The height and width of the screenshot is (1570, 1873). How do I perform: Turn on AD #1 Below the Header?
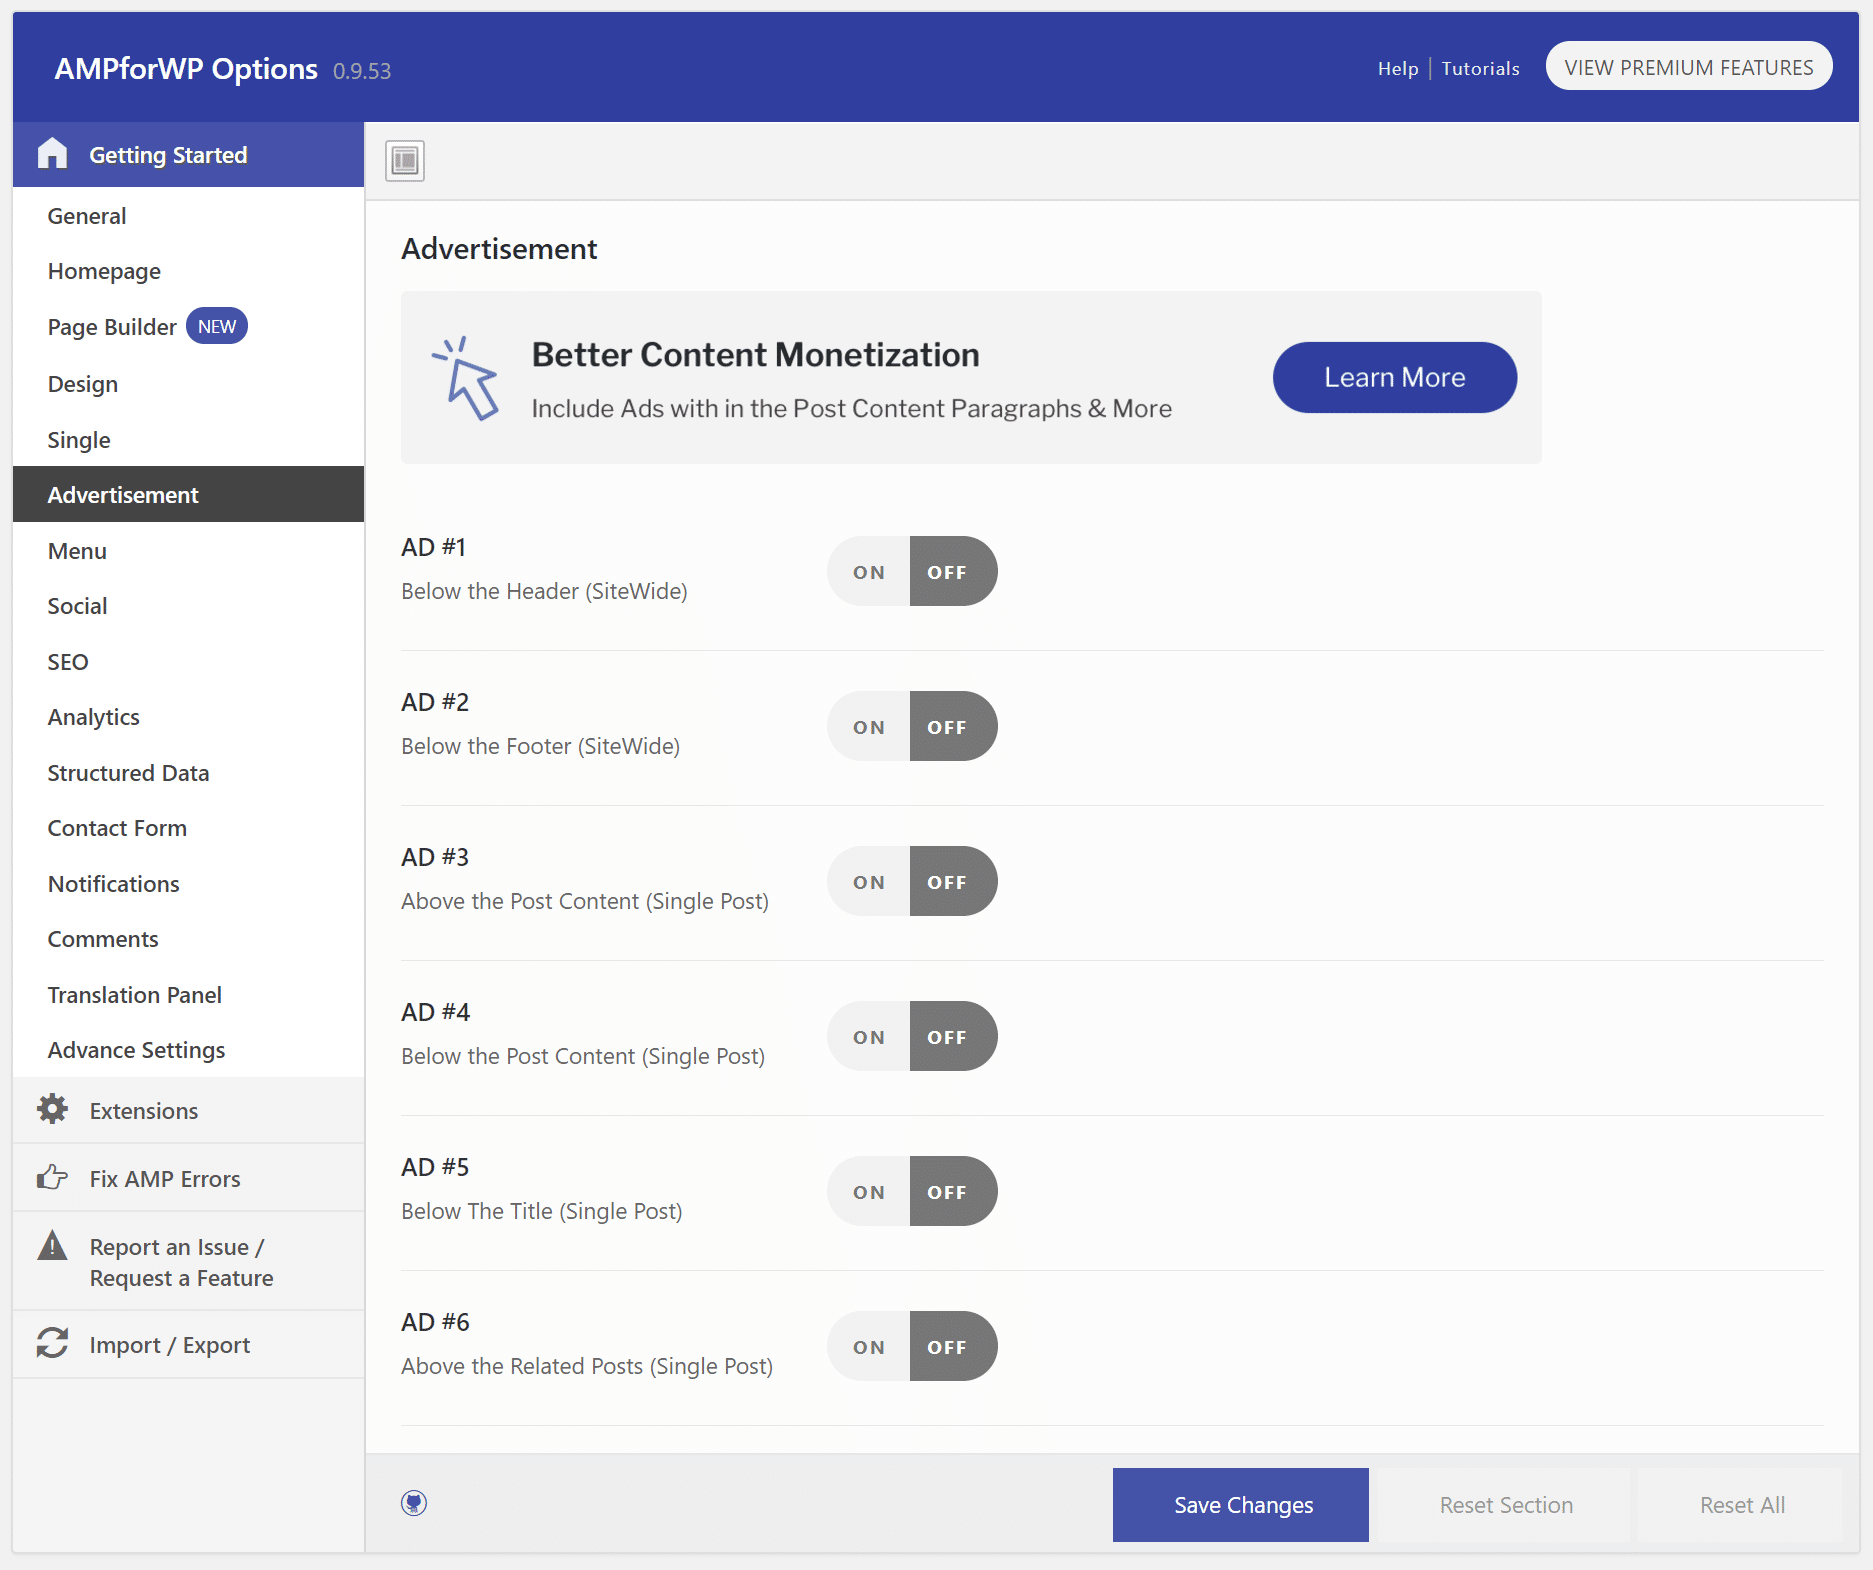pyautogui.click(x=868, y=572)
